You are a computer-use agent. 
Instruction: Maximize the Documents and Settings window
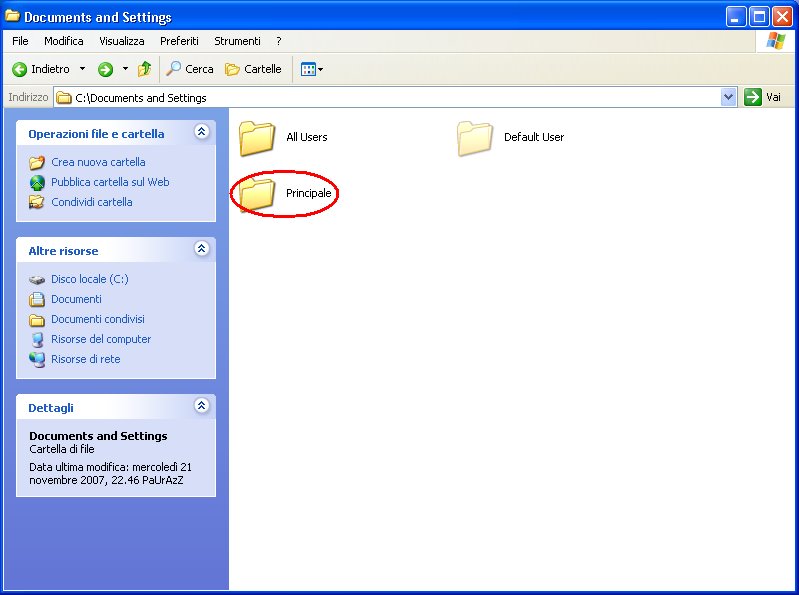coord(759,17)
